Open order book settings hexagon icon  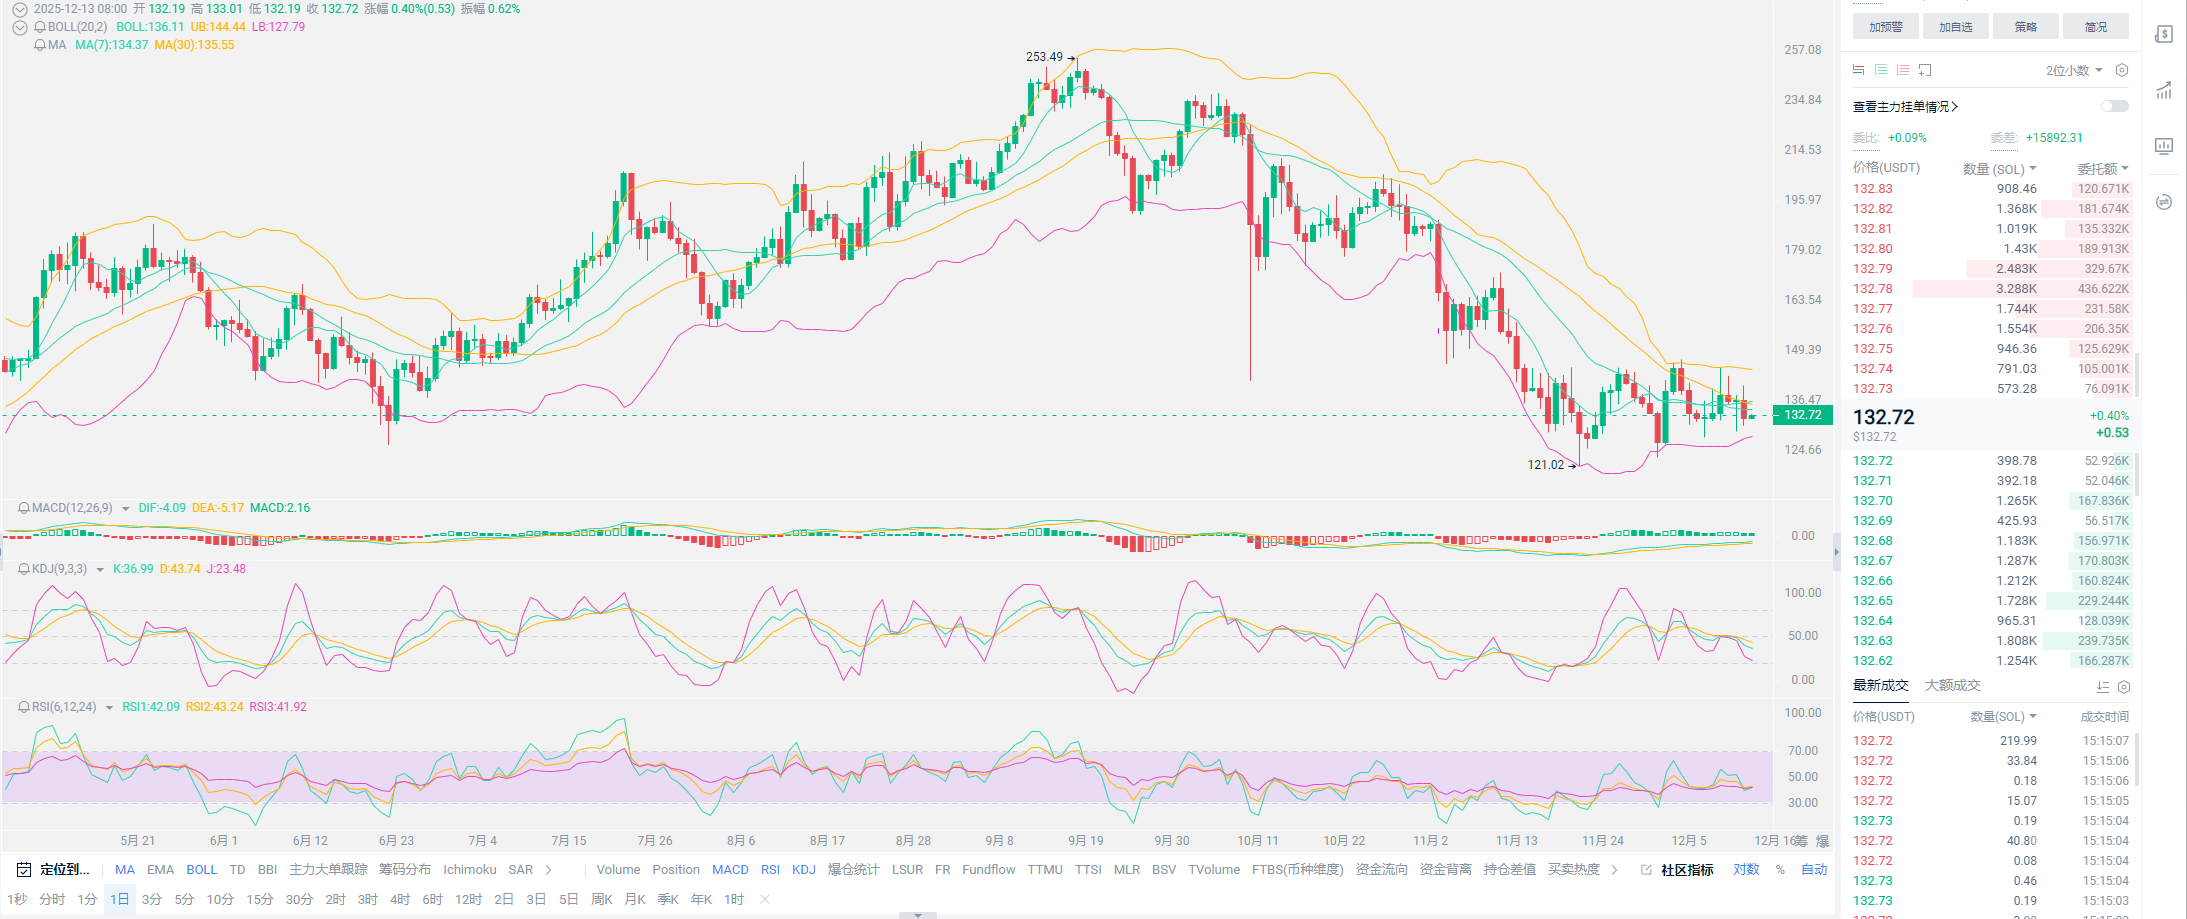click(2122, 70)
